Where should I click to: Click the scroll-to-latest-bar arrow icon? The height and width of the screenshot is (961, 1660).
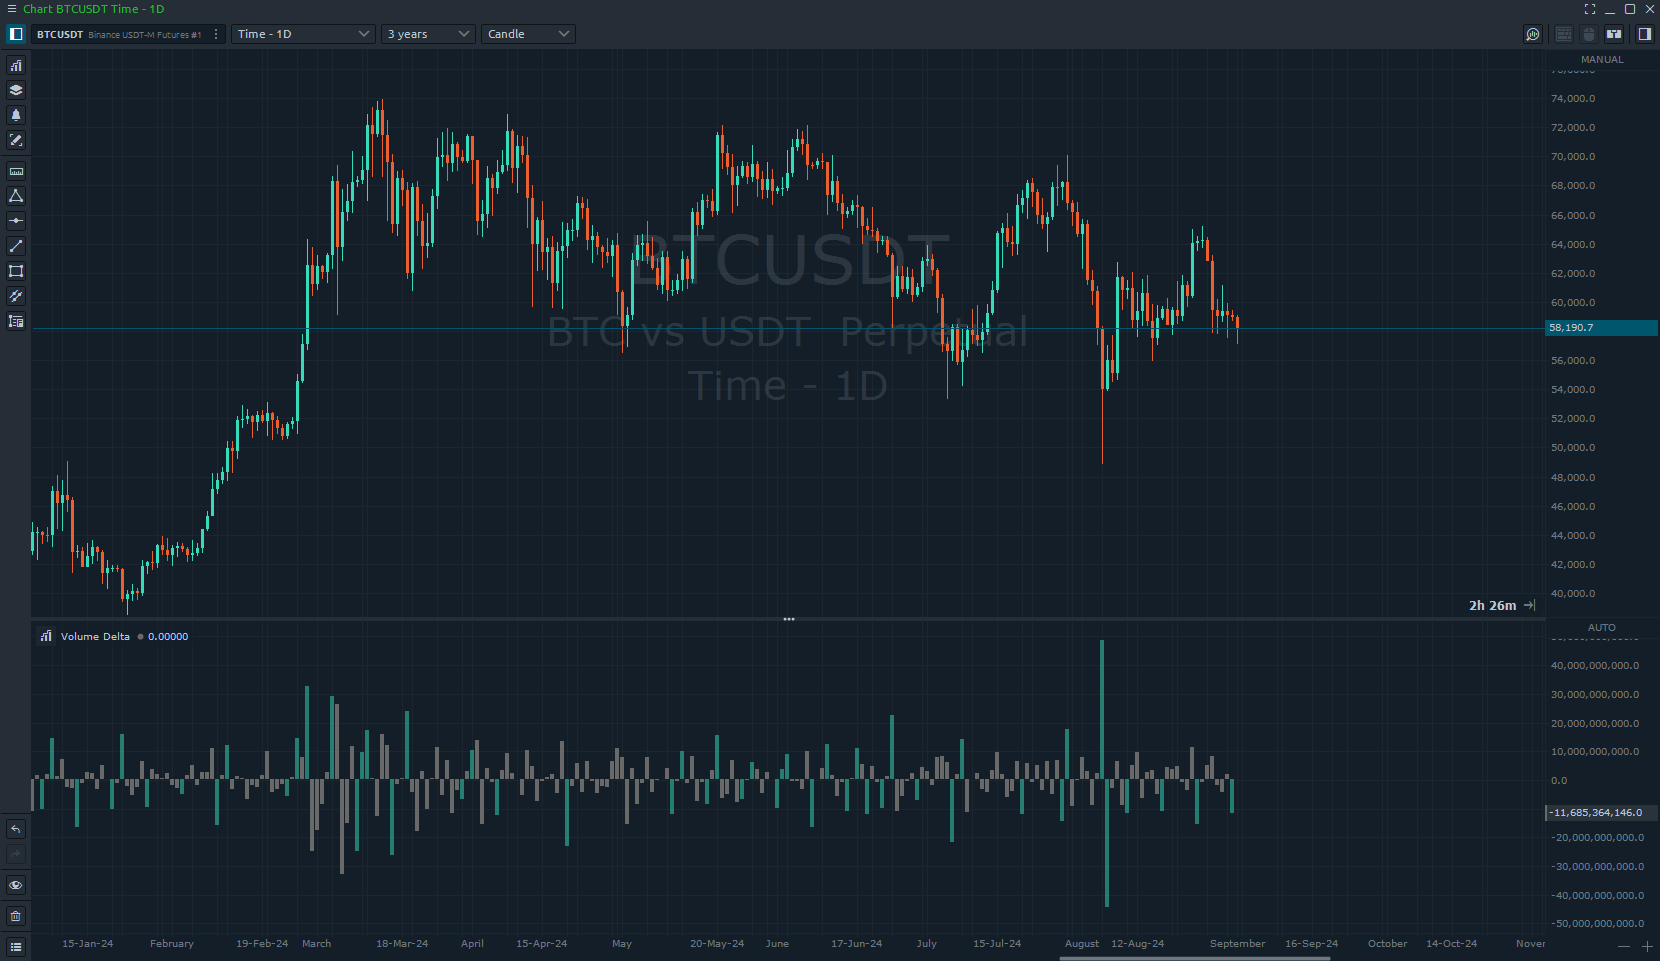(1530, 605)
